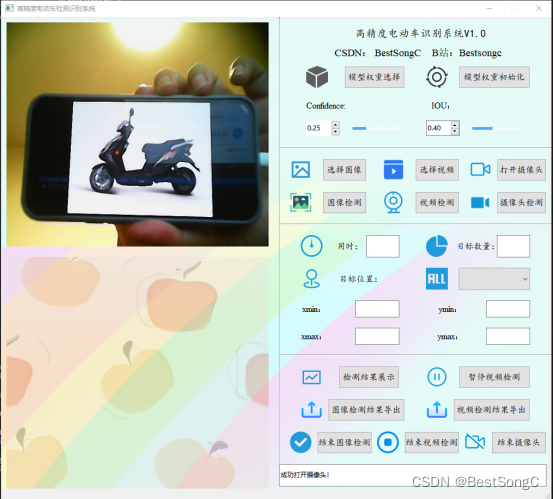Show results via 检测结果展示 button
The height and width of the screenshot is (499, 554).
tap(369, 377)
